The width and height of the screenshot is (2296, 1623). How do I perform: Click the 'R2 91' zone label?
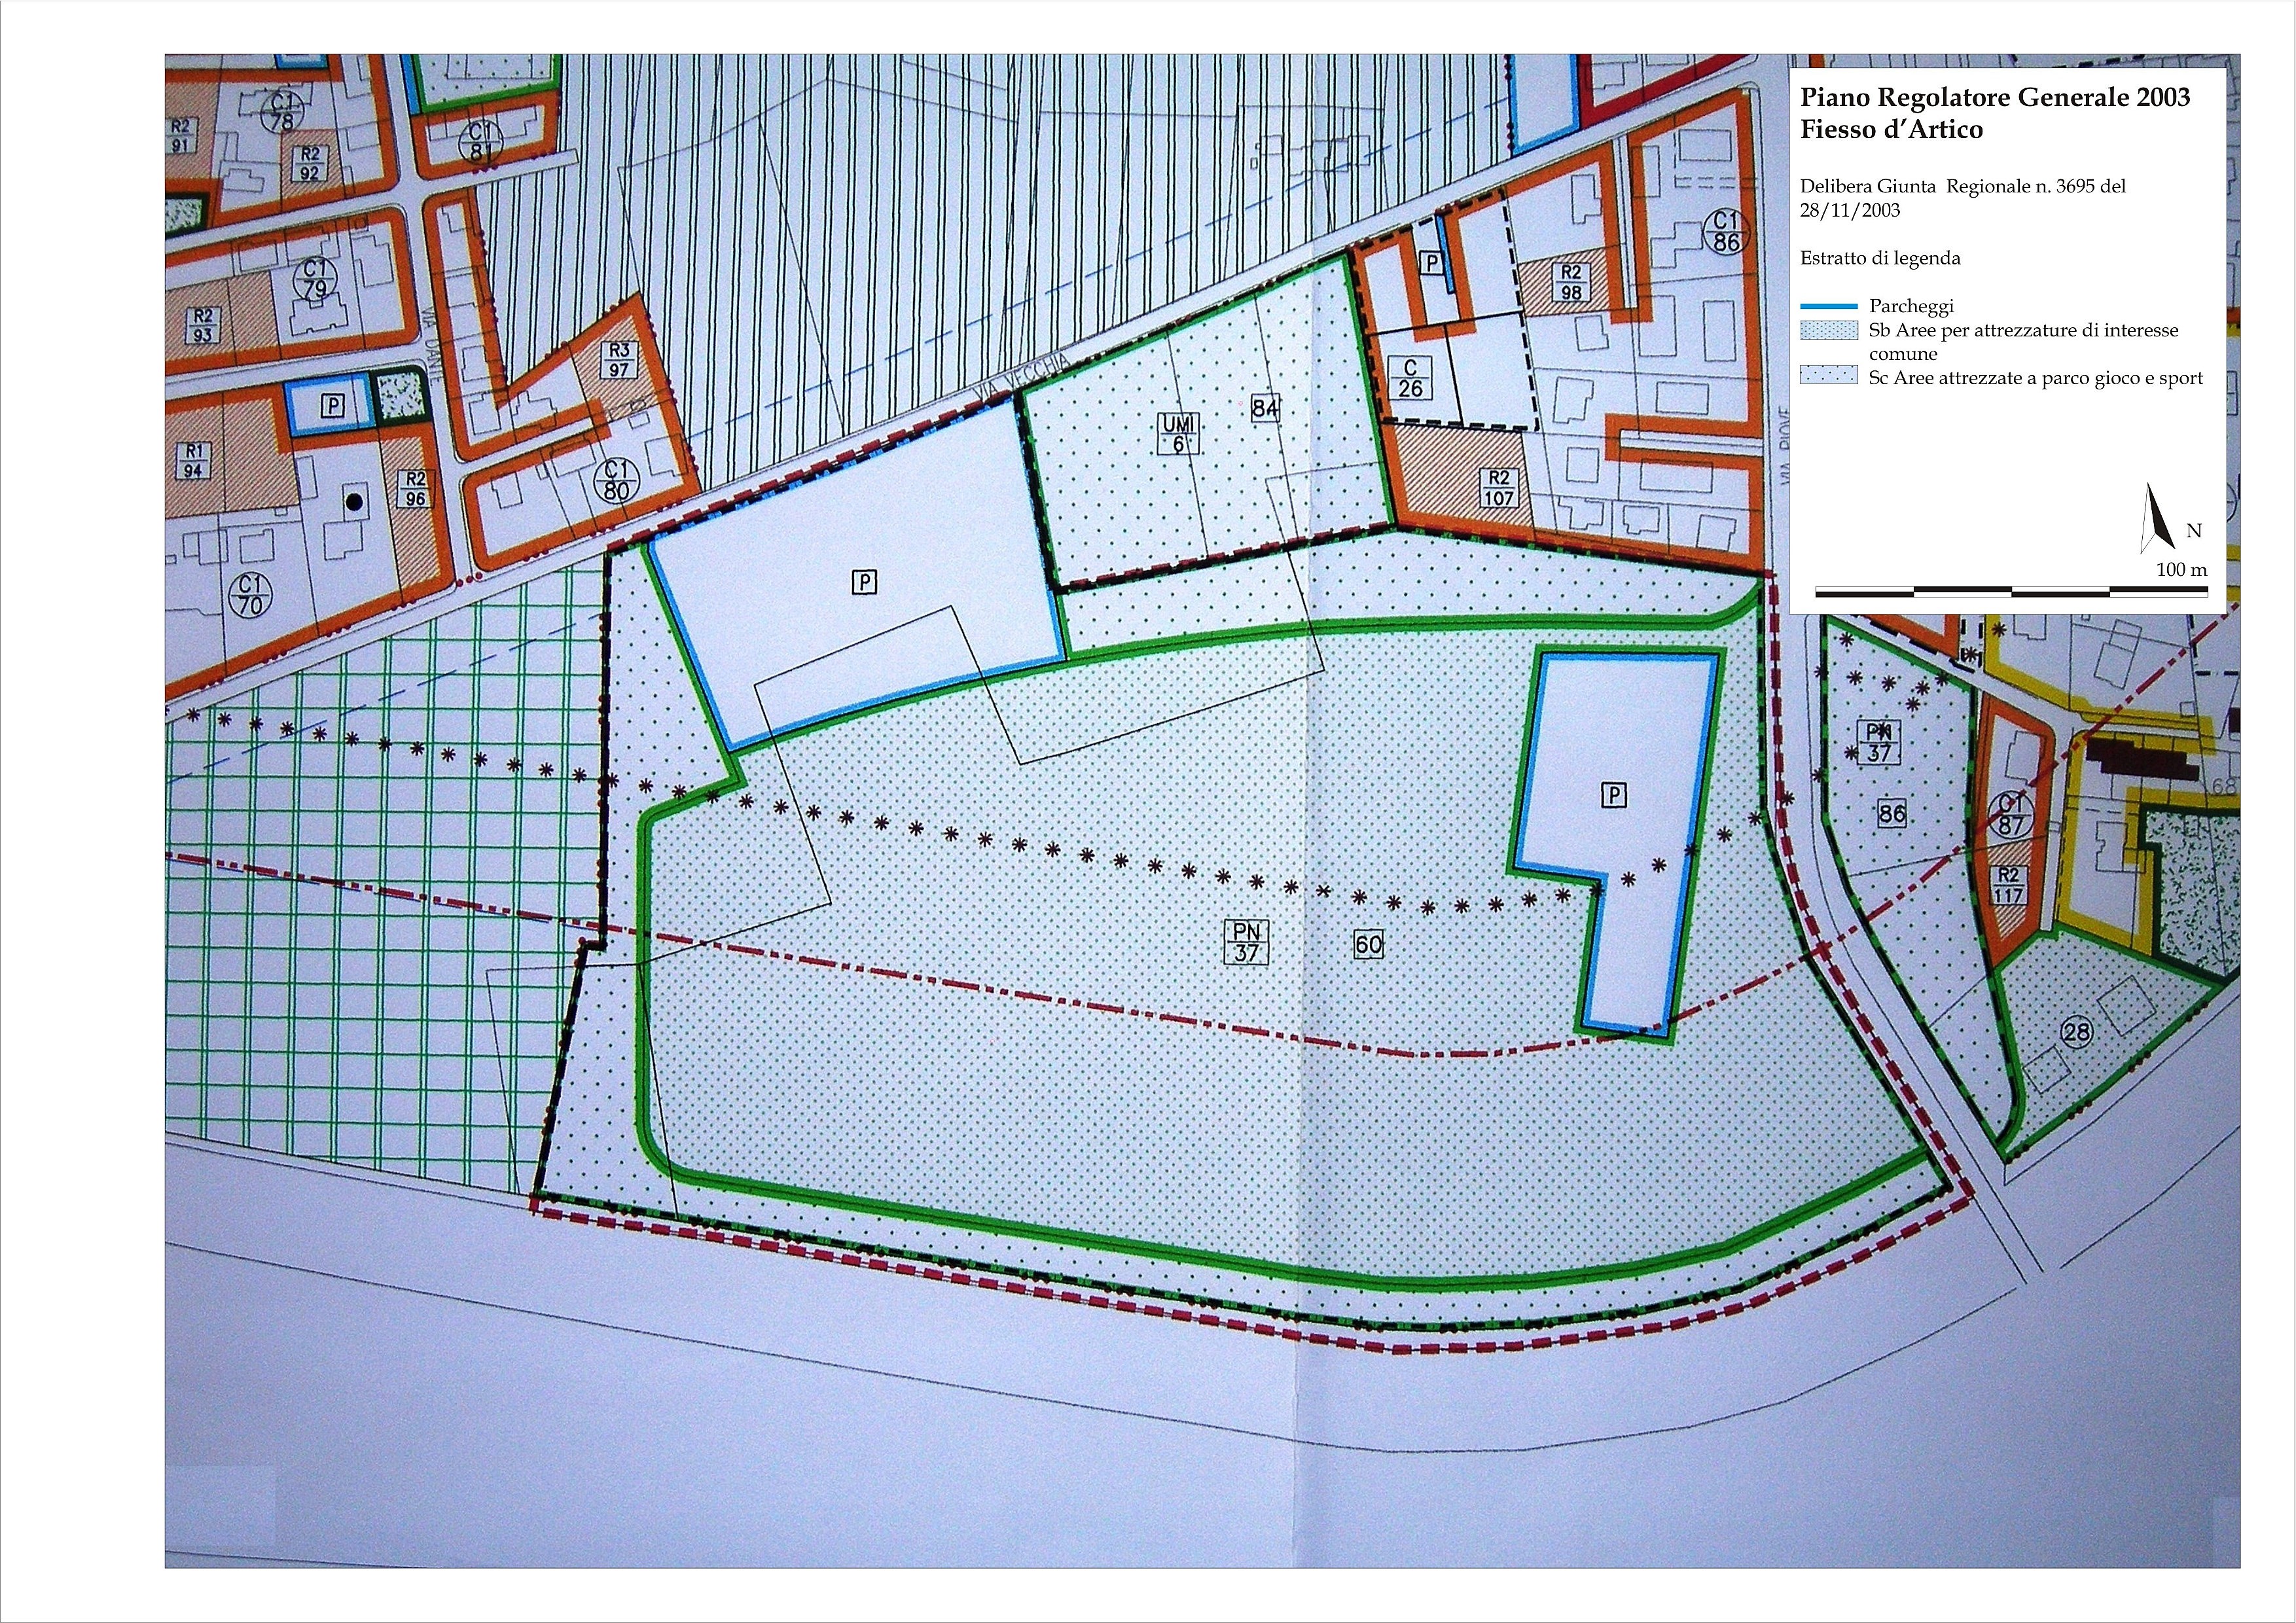point(181,135)
